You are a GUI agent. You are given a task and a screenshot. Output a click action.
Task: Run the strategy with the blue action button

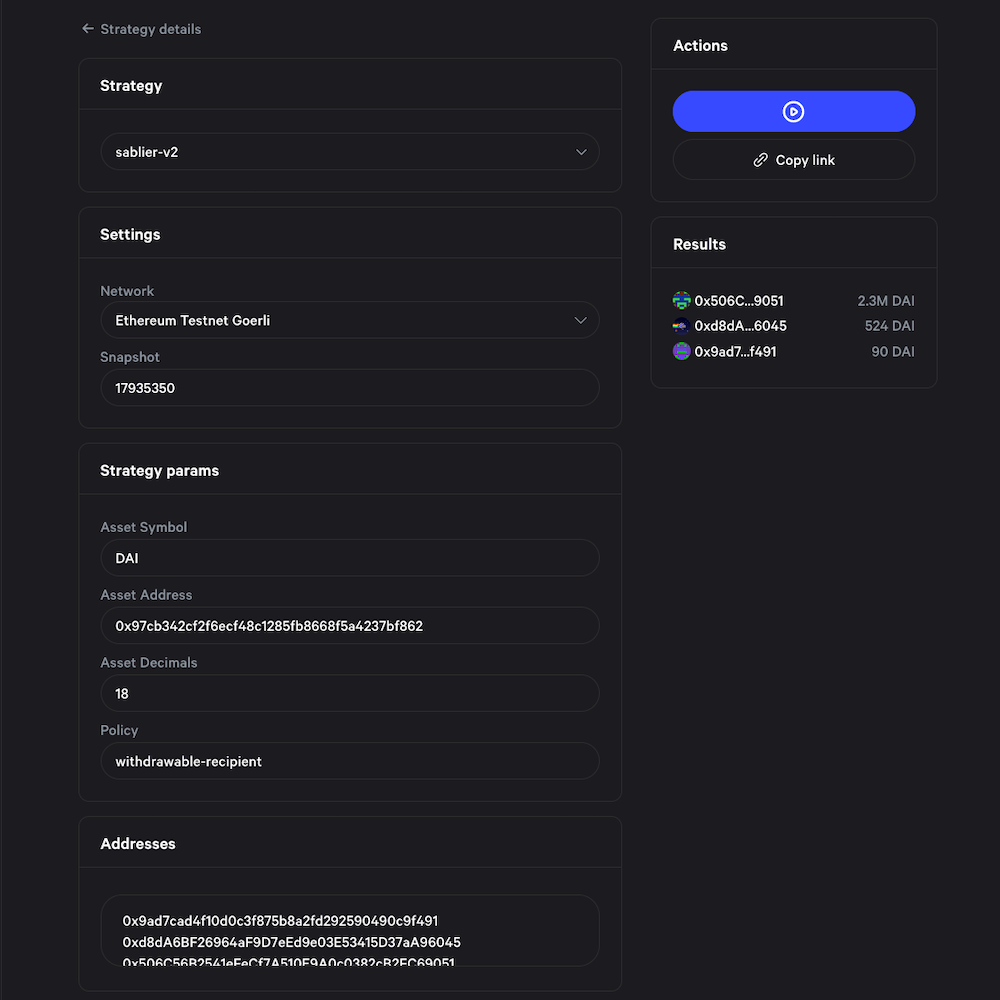point(793,111)
